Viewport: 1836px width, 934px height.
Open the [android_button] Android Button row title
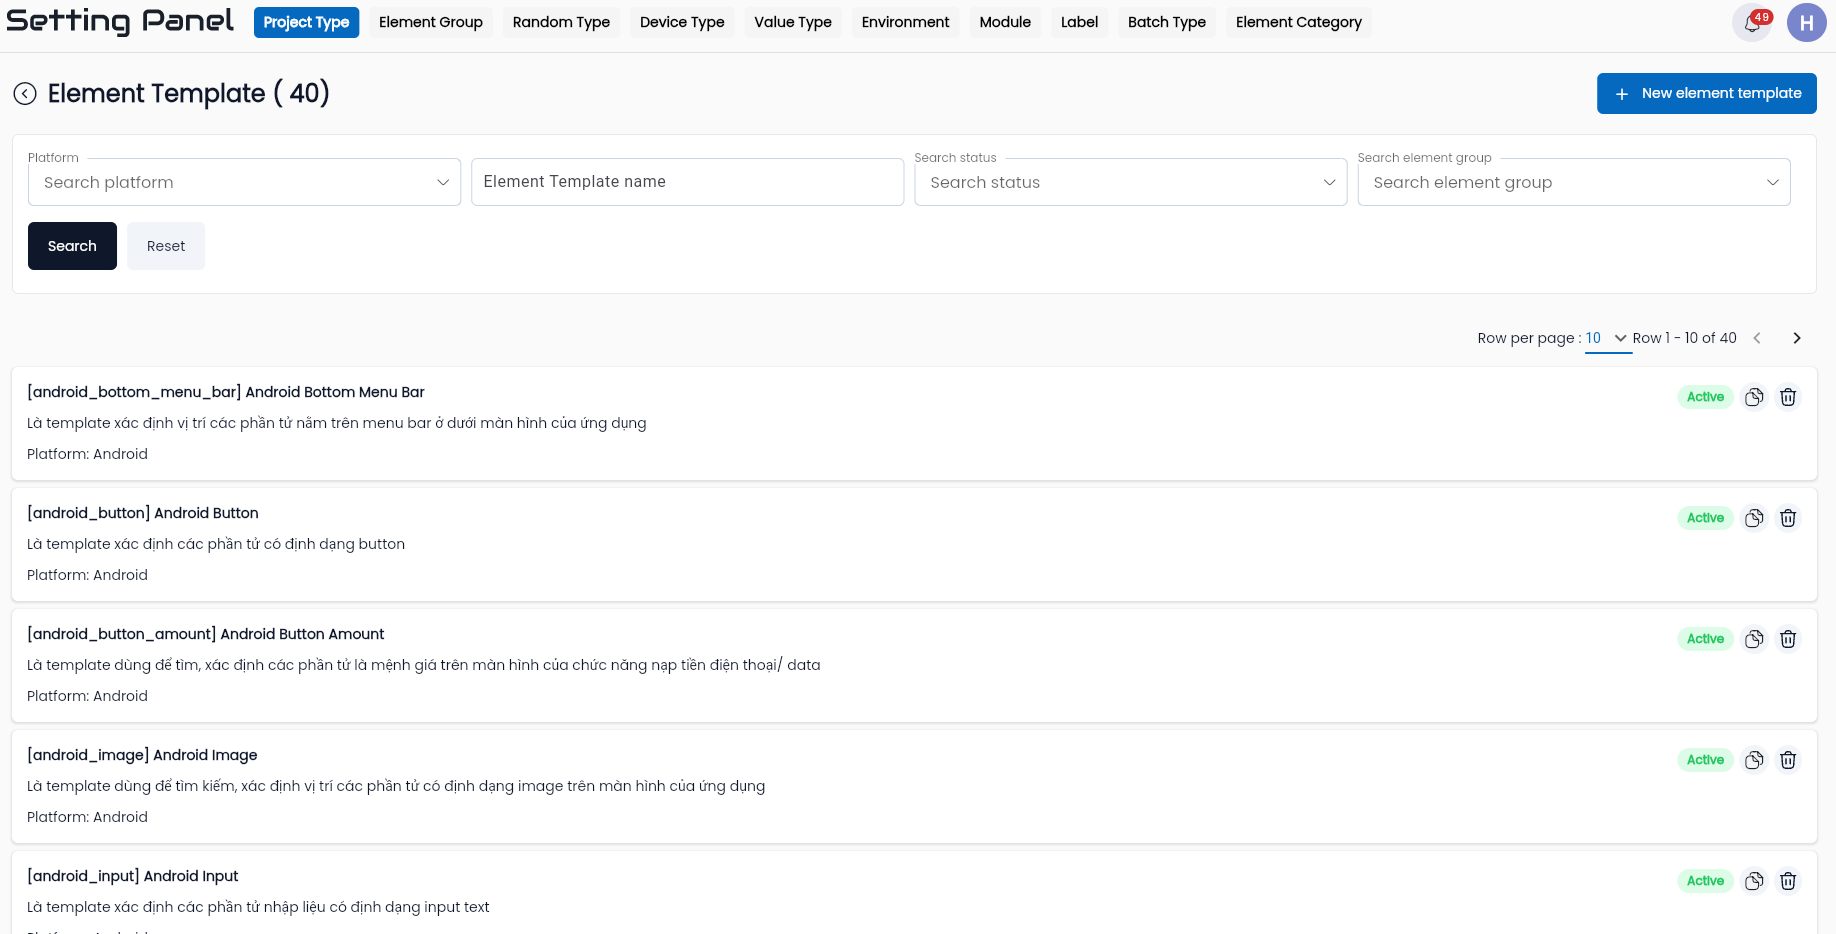pos(143,513)
